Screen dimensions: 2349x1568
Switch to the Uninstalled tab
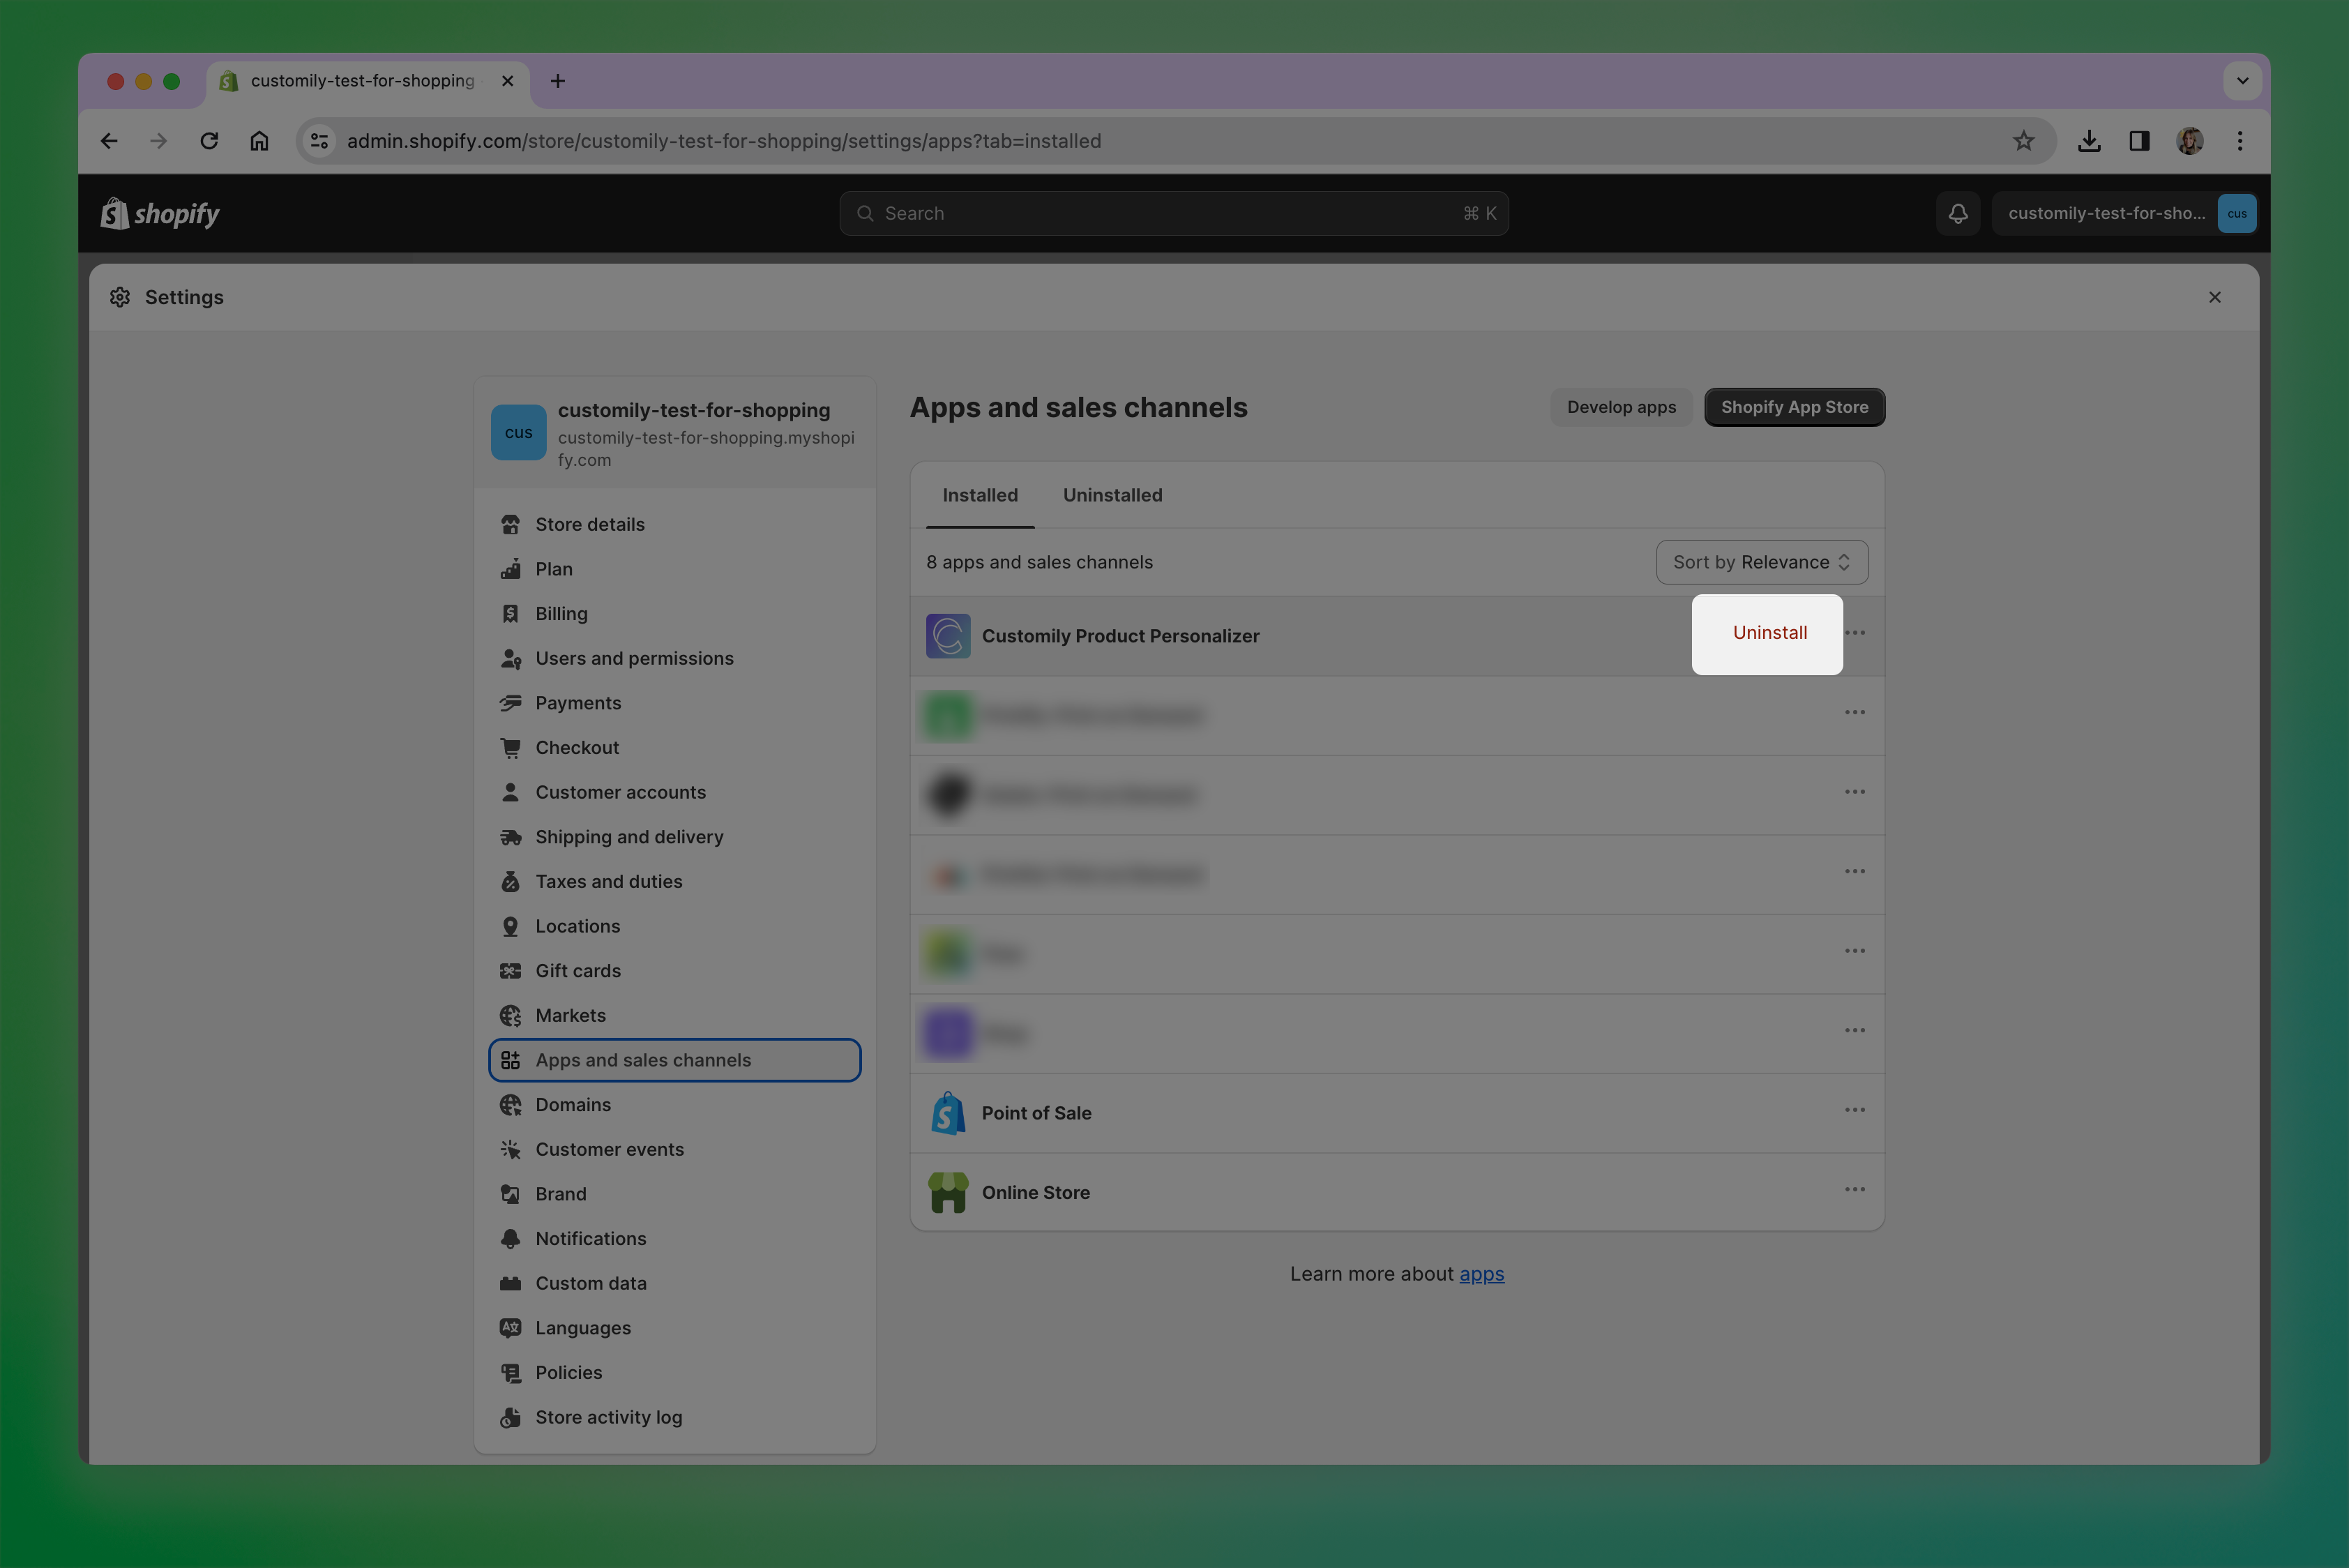click(1112, 495)
